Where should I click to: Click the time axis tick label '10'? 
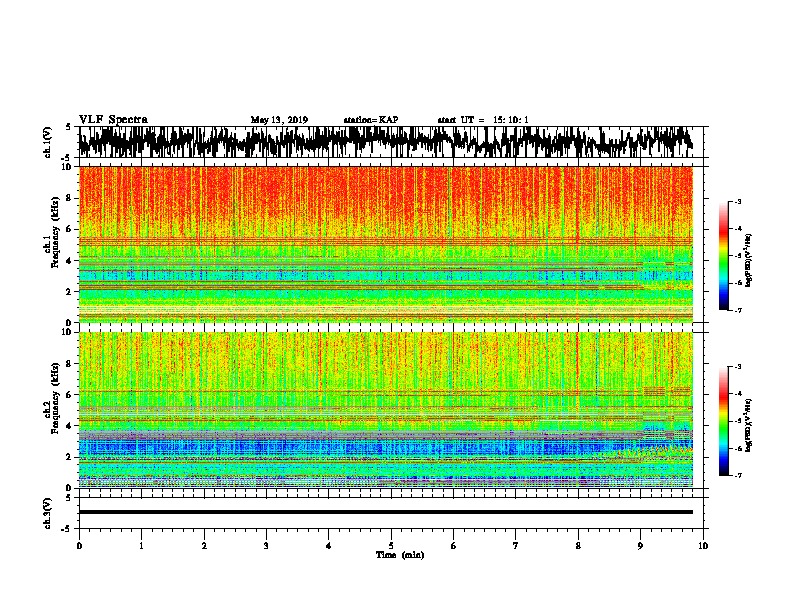pos(703,546)
